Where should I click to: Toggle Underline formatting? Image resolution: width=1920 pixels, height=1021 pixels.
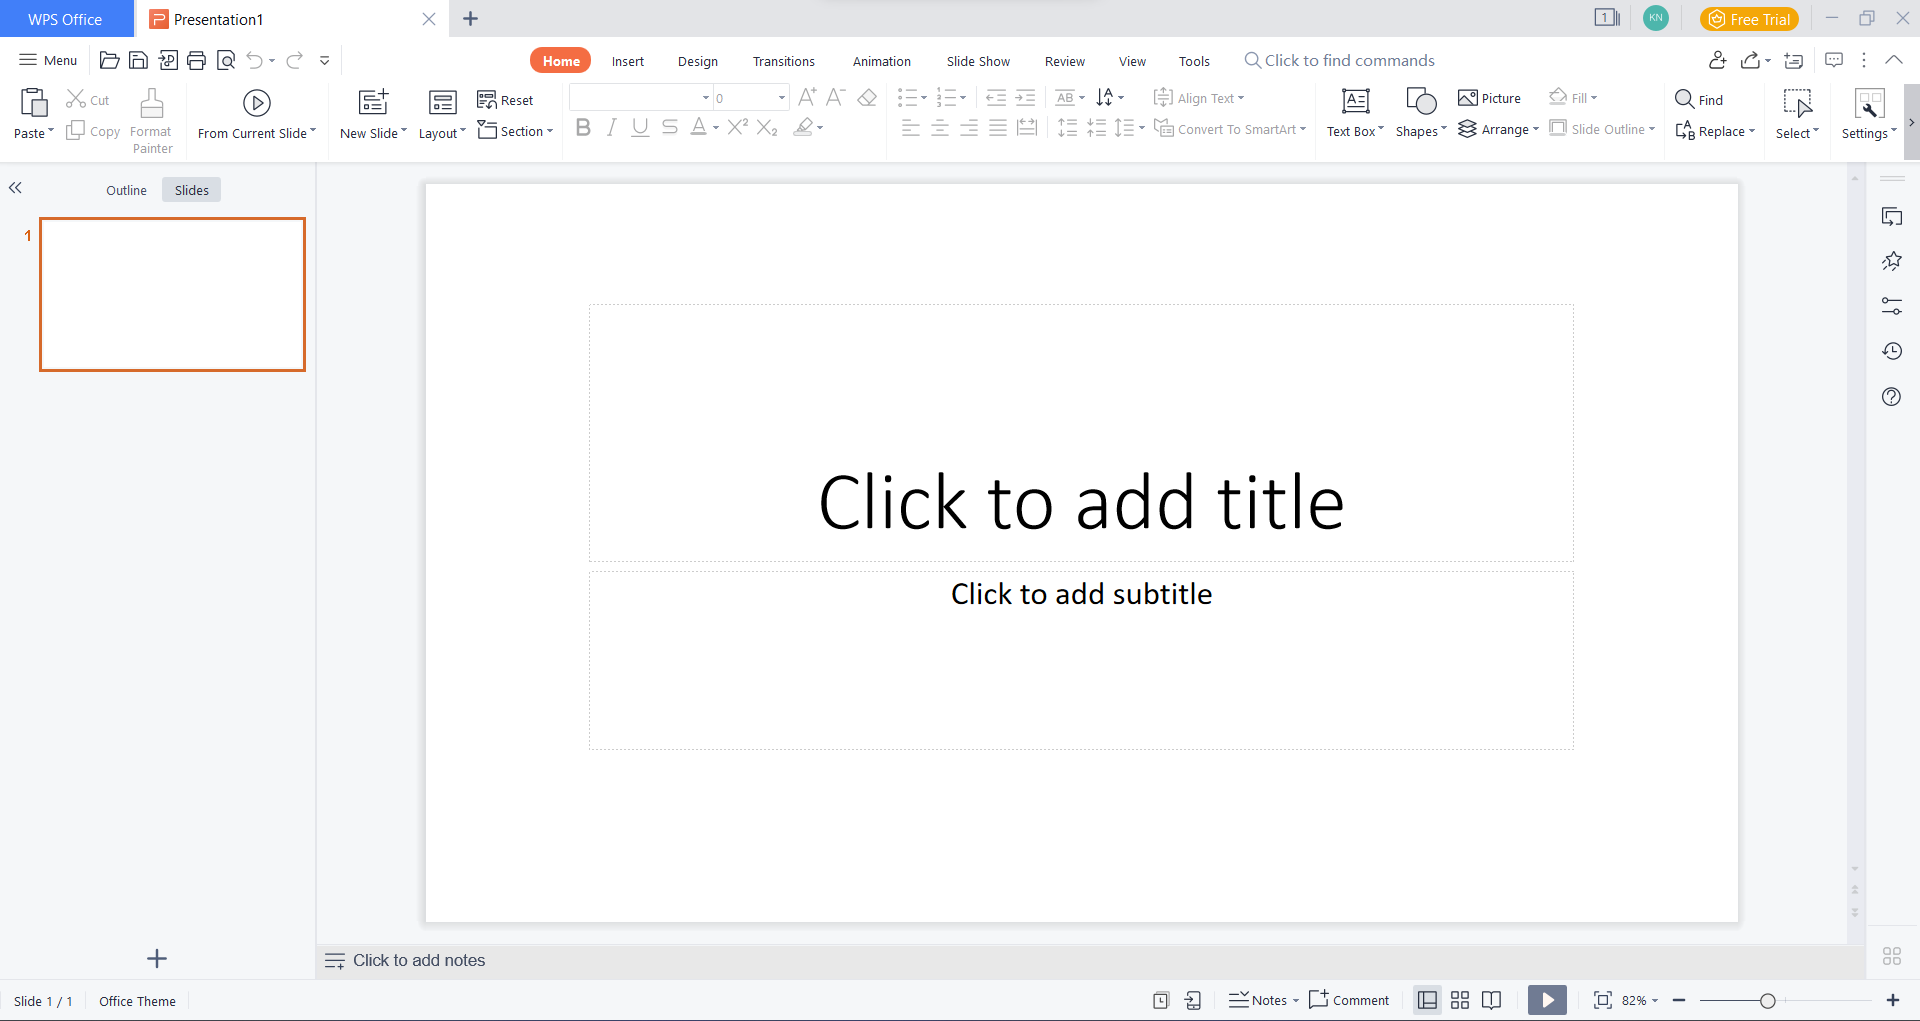coord(640,127)
